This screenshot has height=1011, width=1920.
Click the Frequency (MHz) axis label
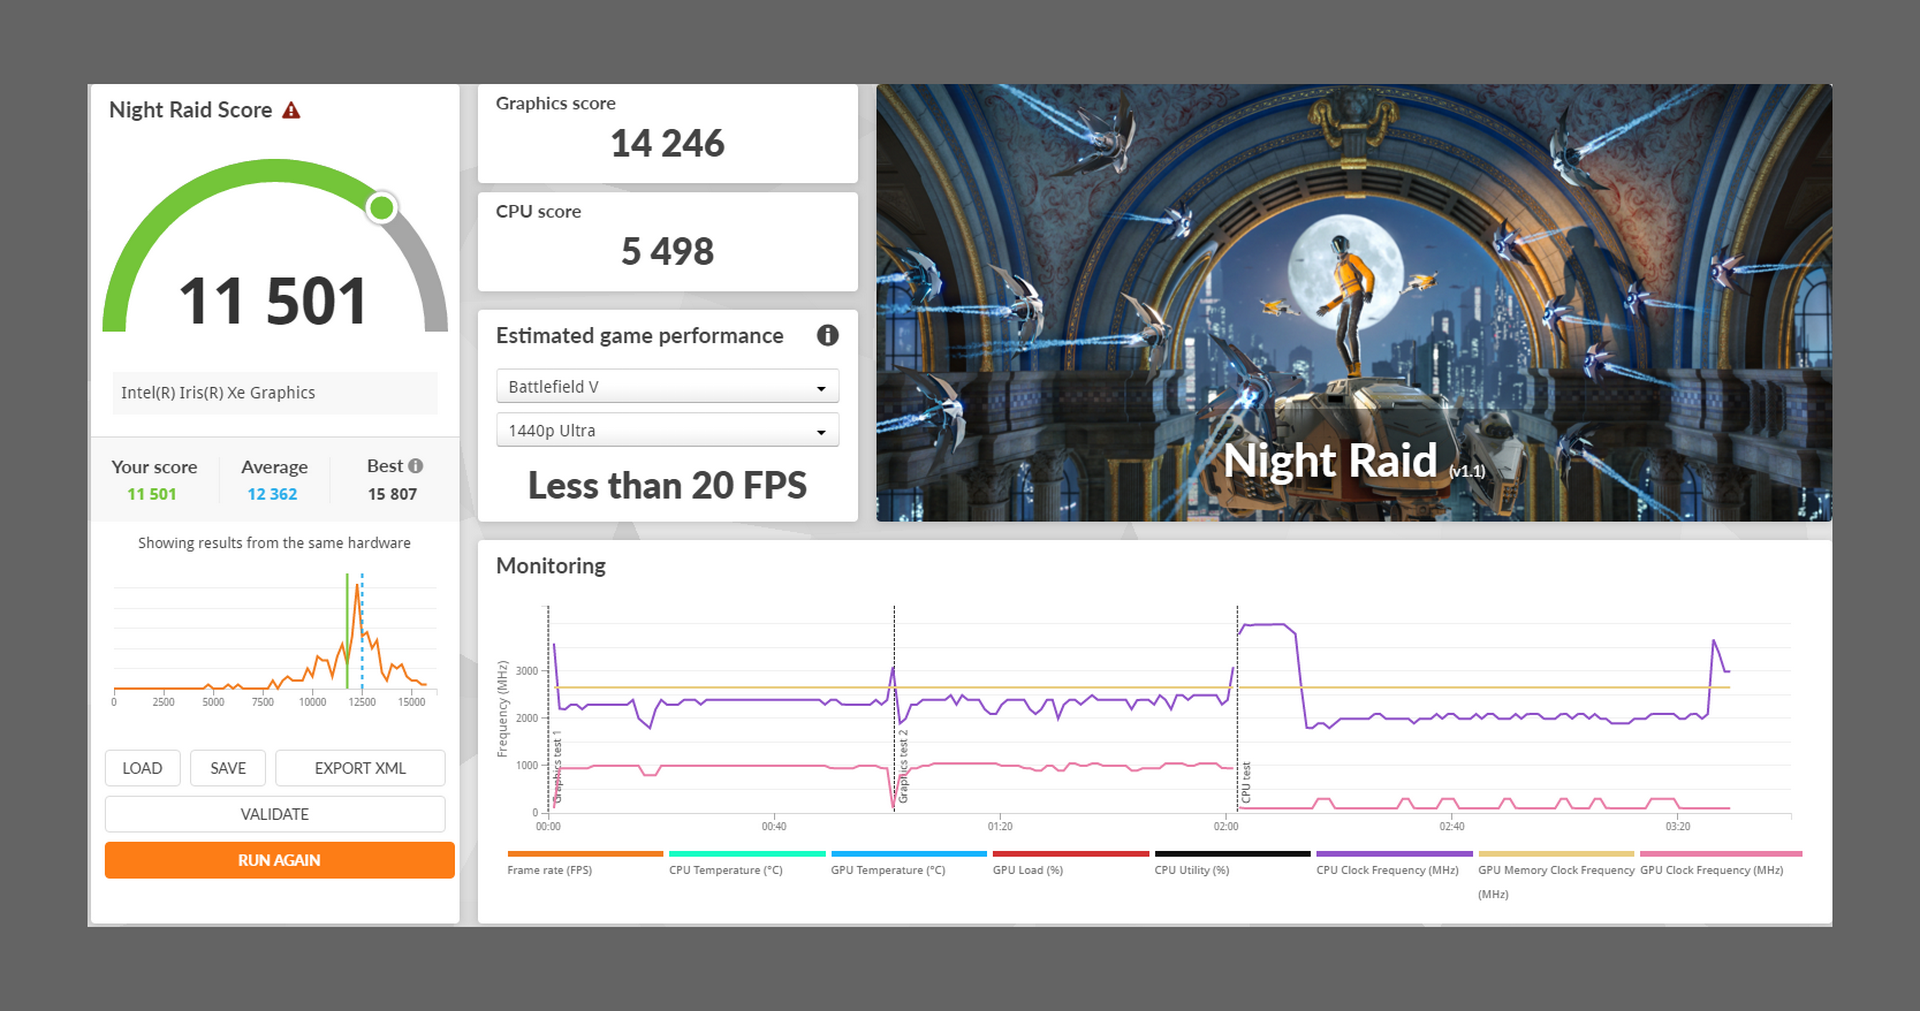502,709
